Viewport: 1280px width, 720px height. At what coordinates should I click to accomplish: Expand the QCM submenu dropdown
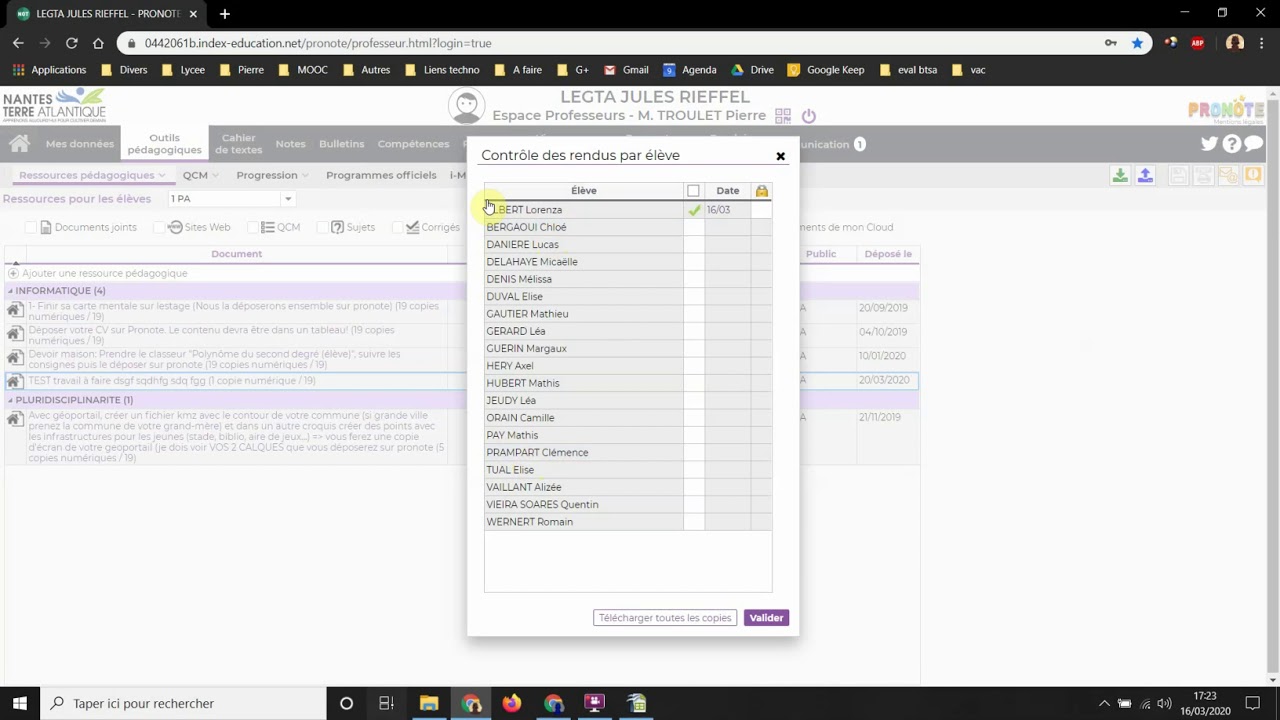pyautogui.click(x=200, y=175)
